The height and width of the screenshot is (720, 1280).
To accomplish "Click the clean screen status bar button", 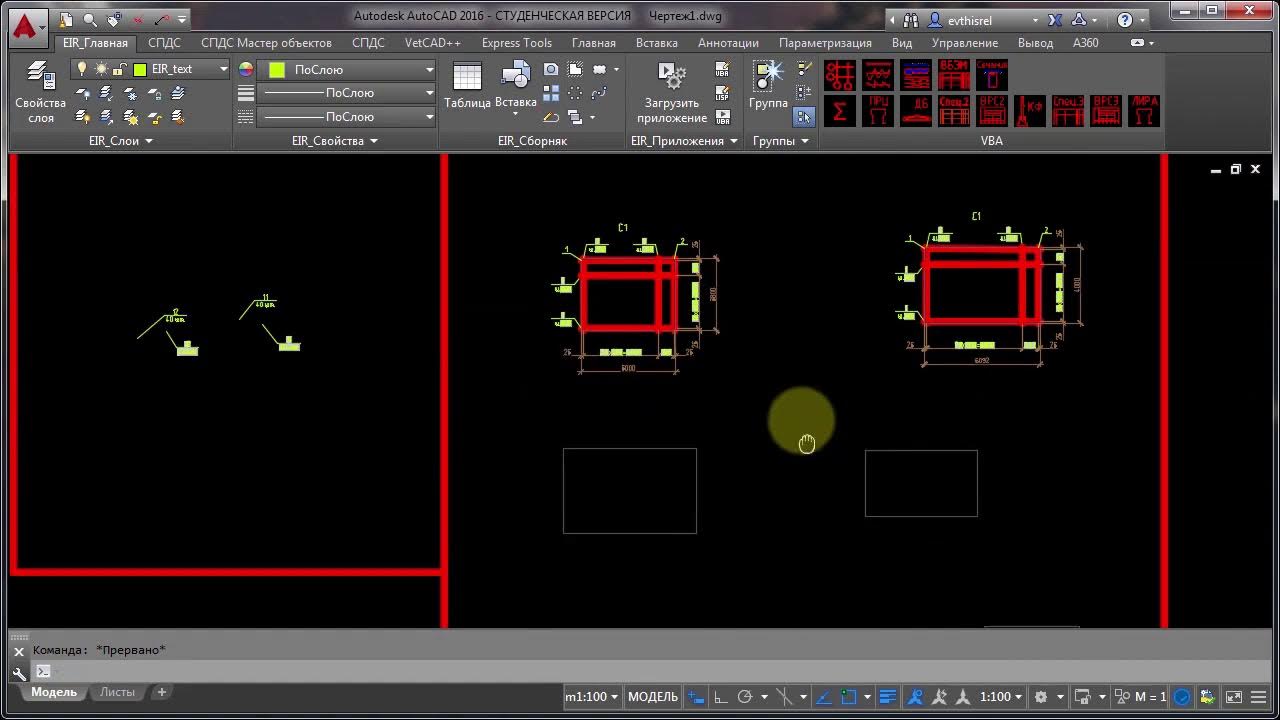I will (x=1234, y=697).
